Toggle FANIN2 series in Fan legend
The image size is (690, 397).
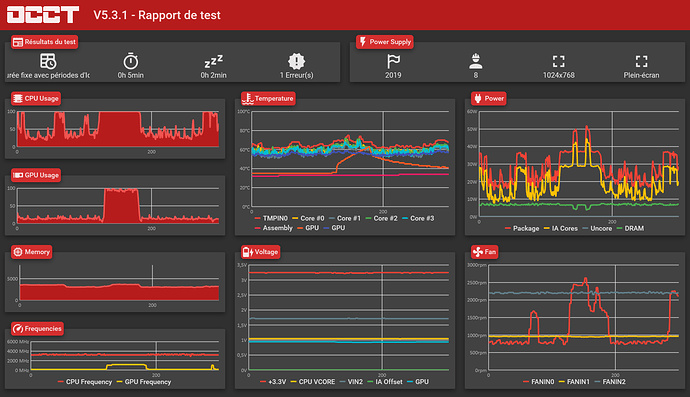point(610,382)
